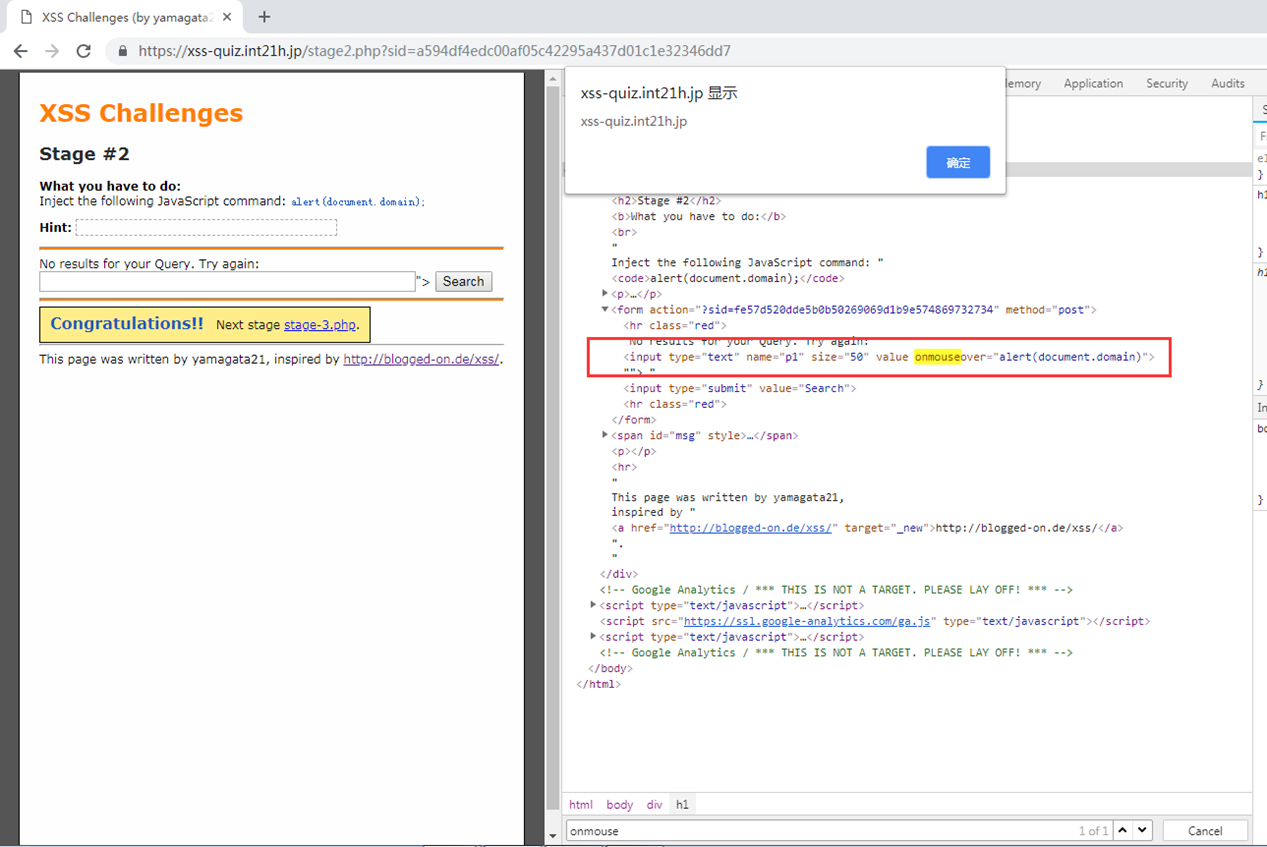Click the blogged-on.de href in the DevTools source
This screenshot has width=1267, height=847.
click(750, 527)
